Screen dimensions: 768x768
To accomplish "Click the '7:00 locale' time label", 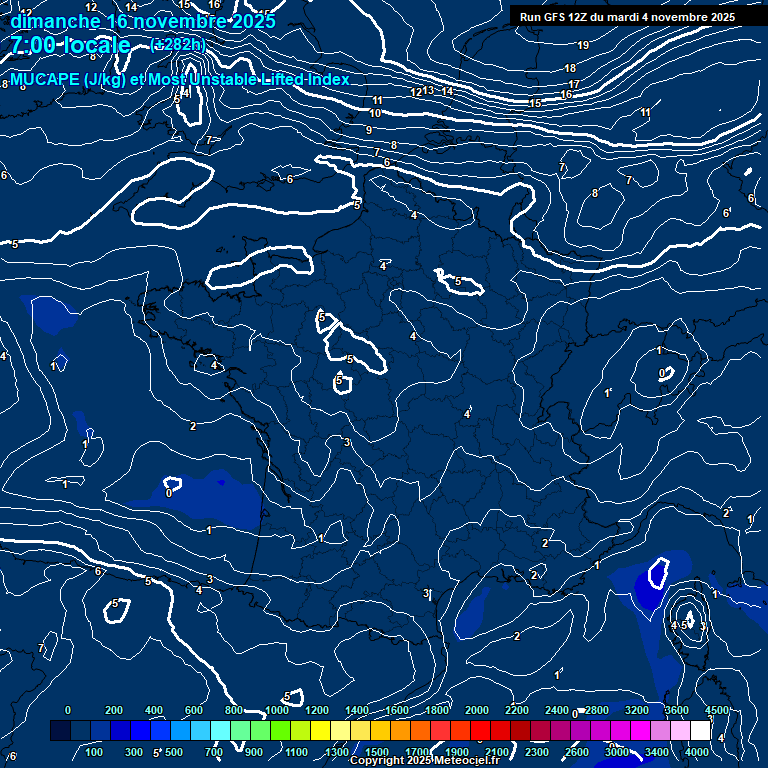I will tap(71, 45).
